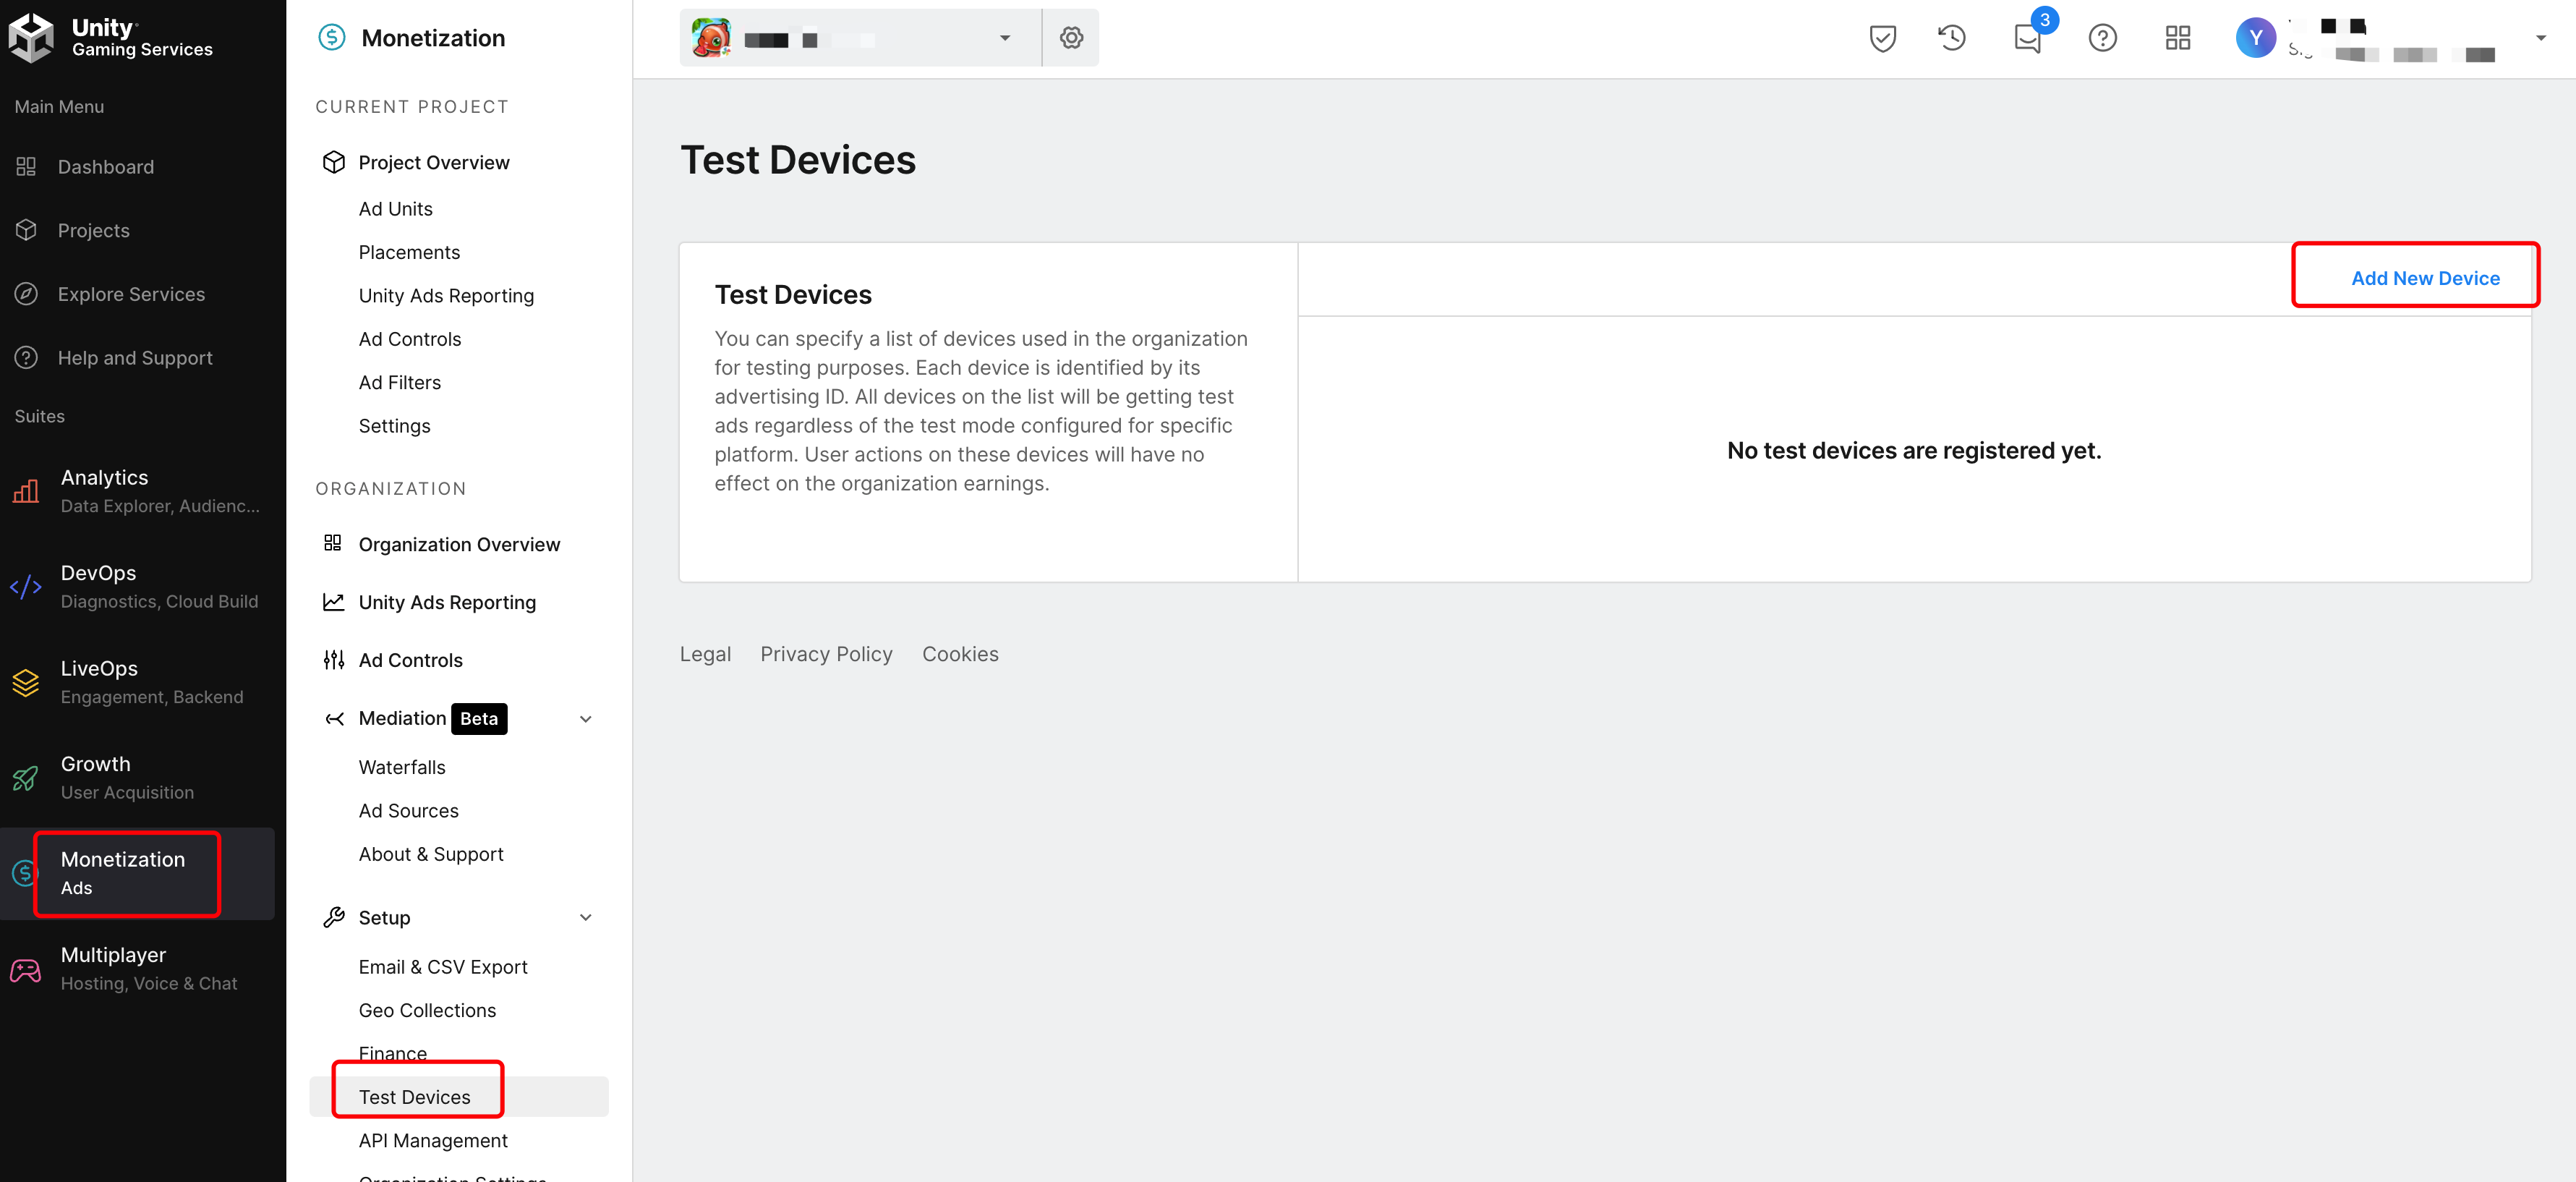Open project-level Ad Controls item
The image size is (2576, 1182).
click(x=410, y=338)
